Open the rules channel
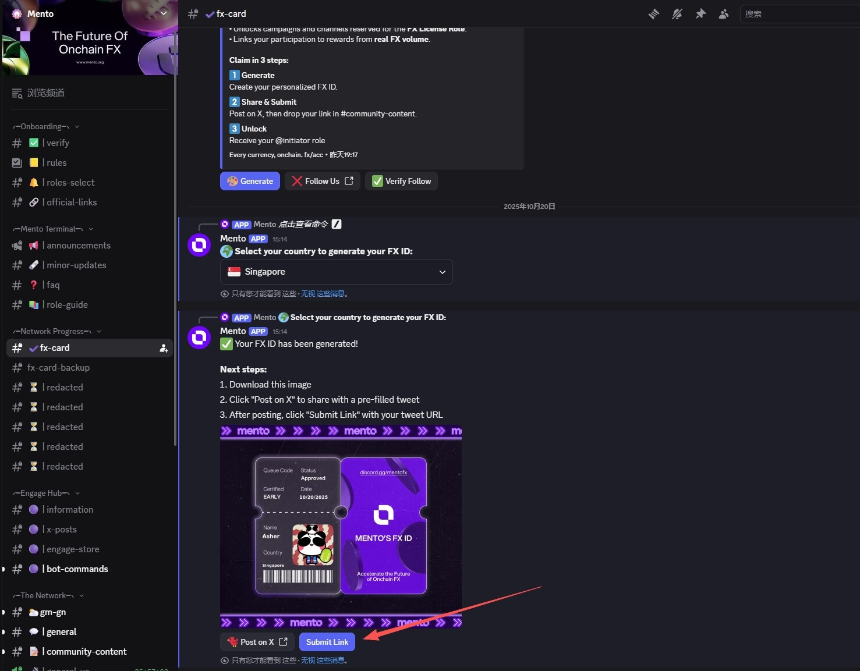860x671 pixels. pos(55,163)
